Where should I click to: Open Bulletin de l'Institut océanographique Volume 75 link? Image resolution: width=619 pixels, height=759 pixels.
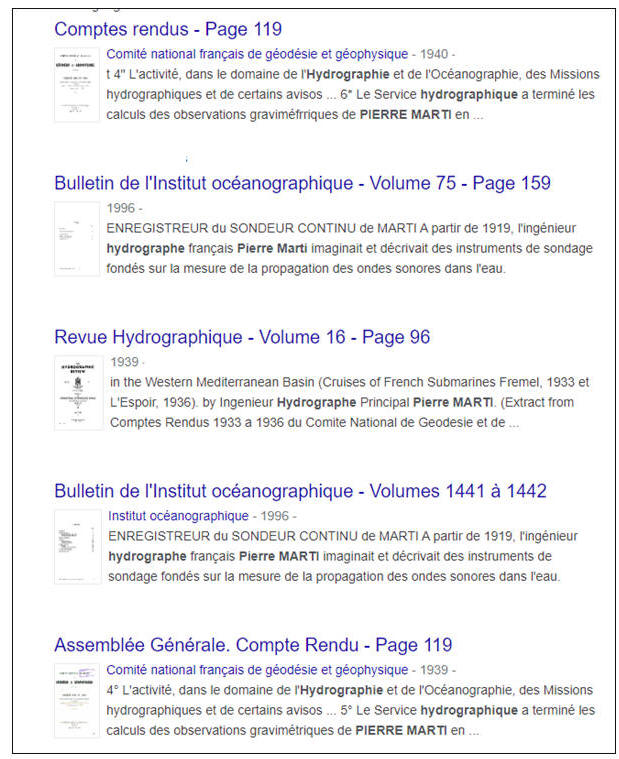point(302,183)
